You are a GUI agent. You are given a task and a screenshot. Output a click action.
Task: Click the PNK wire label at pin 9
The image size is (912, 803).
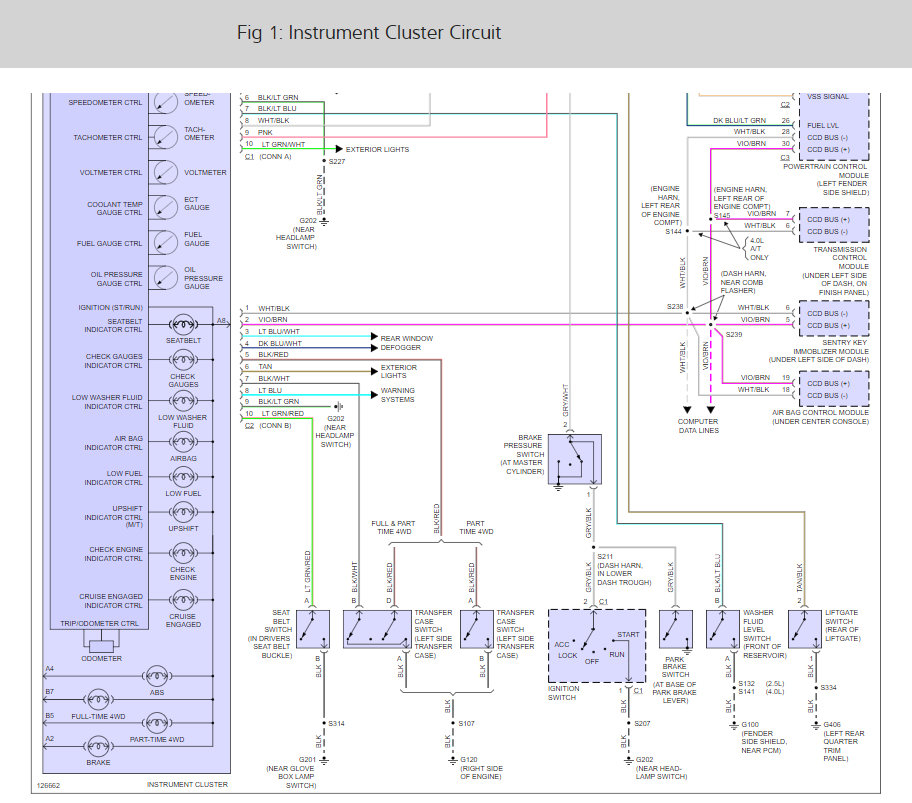(x=265, y=133)
